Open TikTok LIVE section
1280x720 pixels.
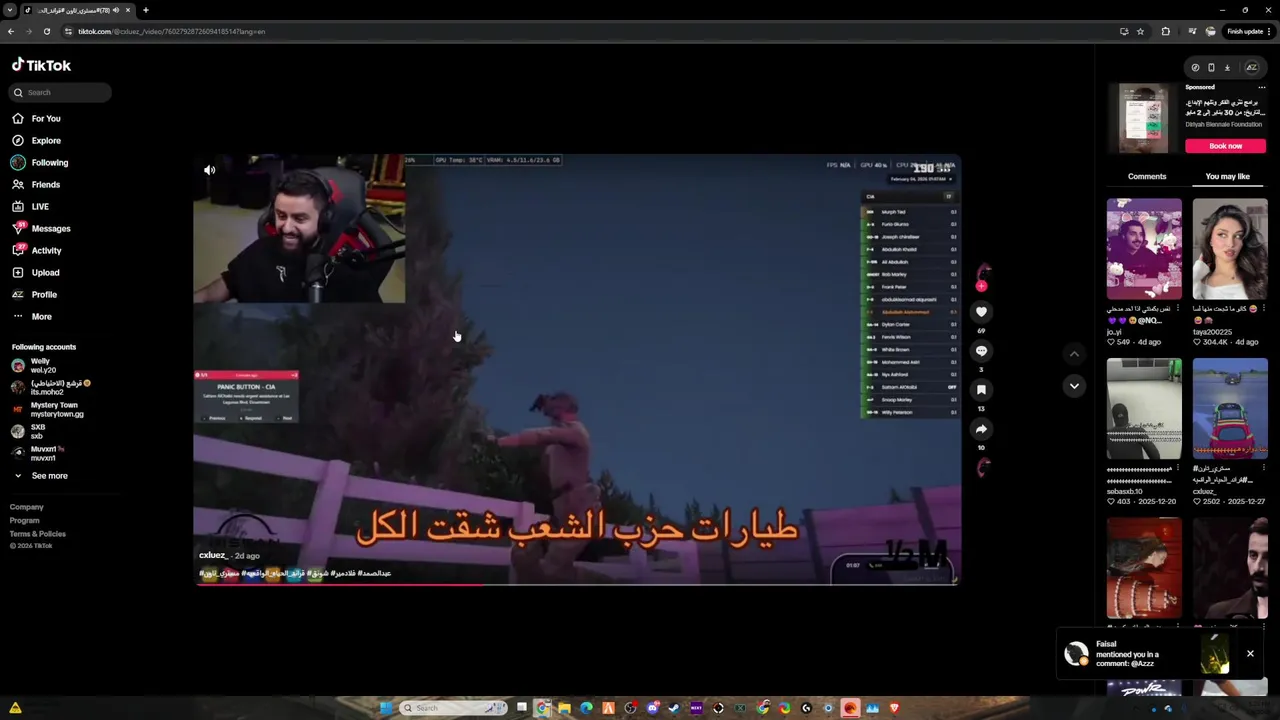[31, 206]
